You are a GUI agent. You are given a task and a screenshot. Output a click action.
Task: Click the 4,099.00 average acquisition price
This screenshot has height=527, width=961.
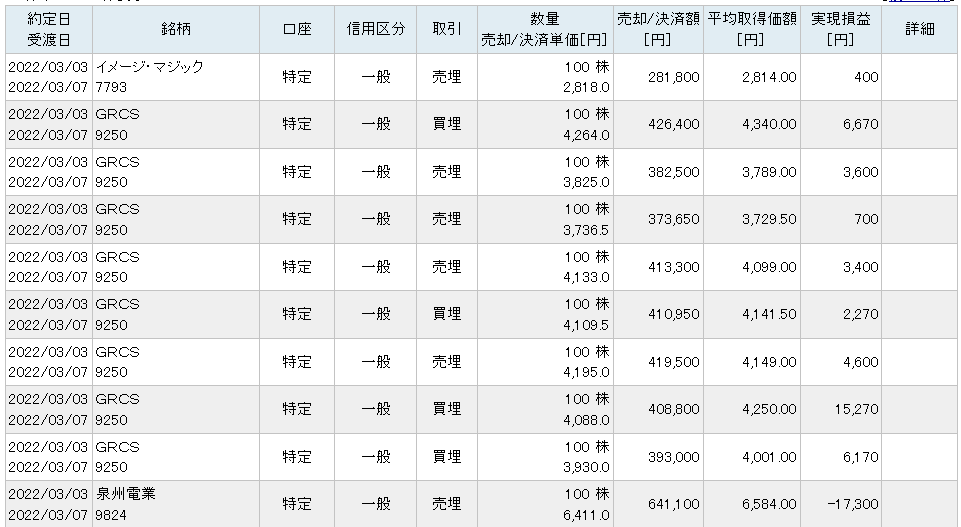point(769,267)
